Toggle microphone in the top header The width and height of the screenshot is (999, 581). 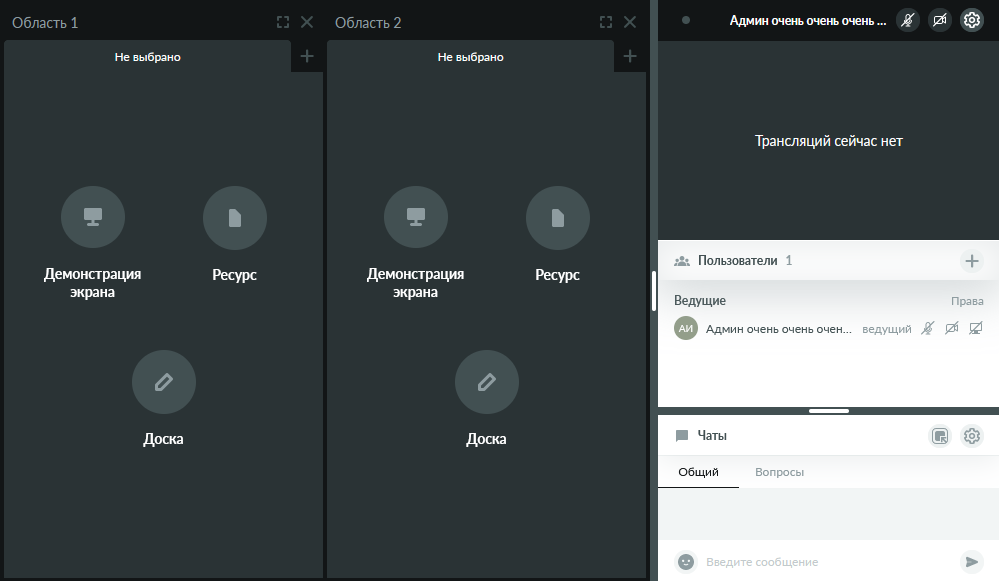pyautogui.click(x=908, y=20)
